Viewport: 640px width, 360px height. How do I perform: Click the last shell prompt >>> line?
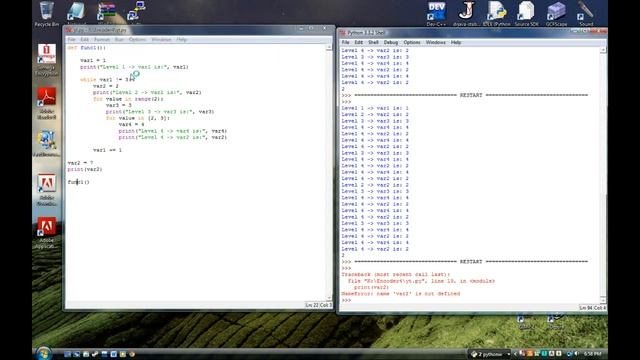(347, 300)
